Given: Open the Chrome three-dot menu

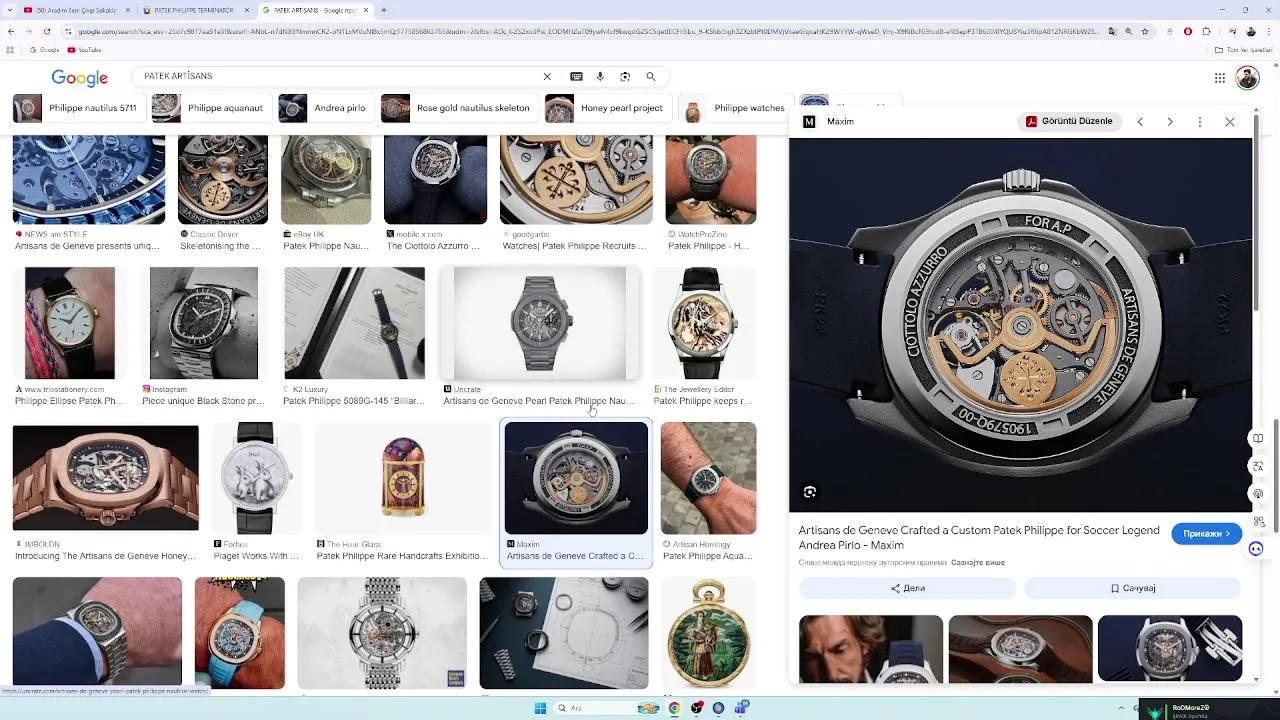Looking at the screenshot, I should coord(1268,31).
